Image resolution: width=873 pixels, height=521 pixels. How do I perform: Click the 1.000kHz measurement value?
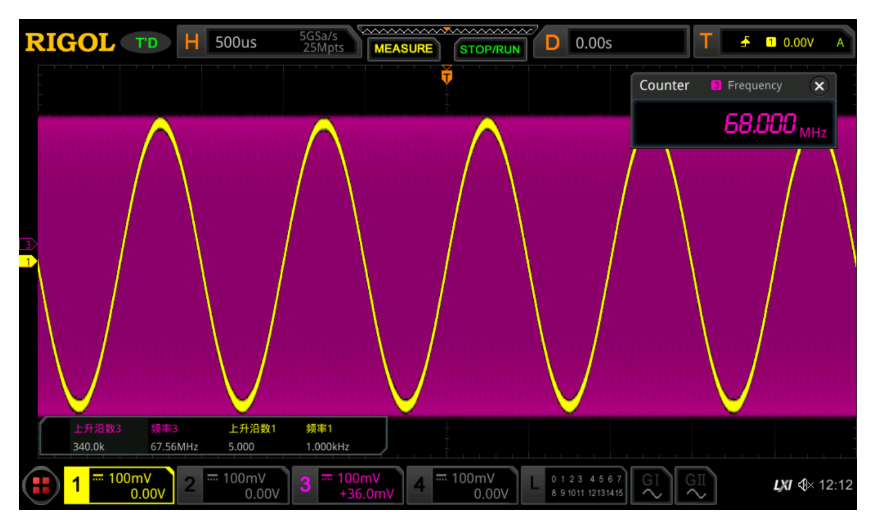327,446
